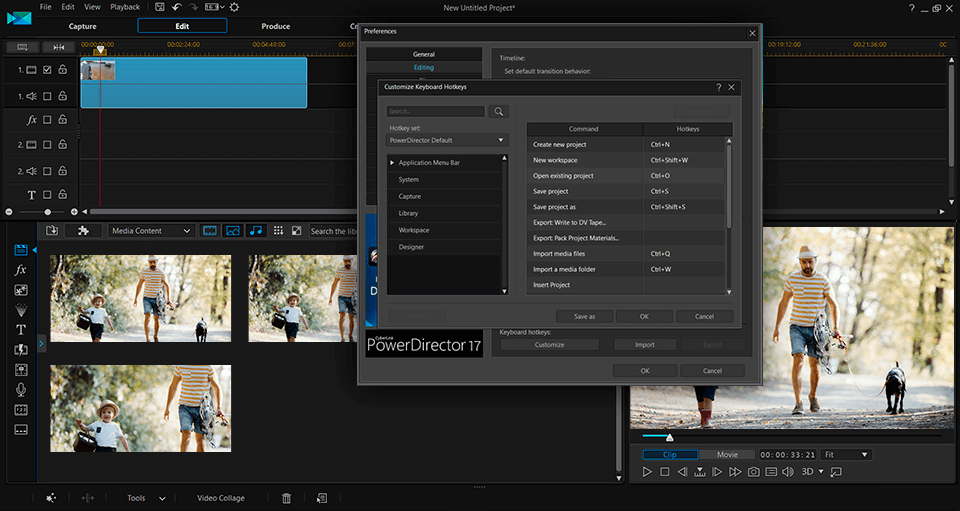
Task: Click the save project icon in menu bar
Action: 160,7
